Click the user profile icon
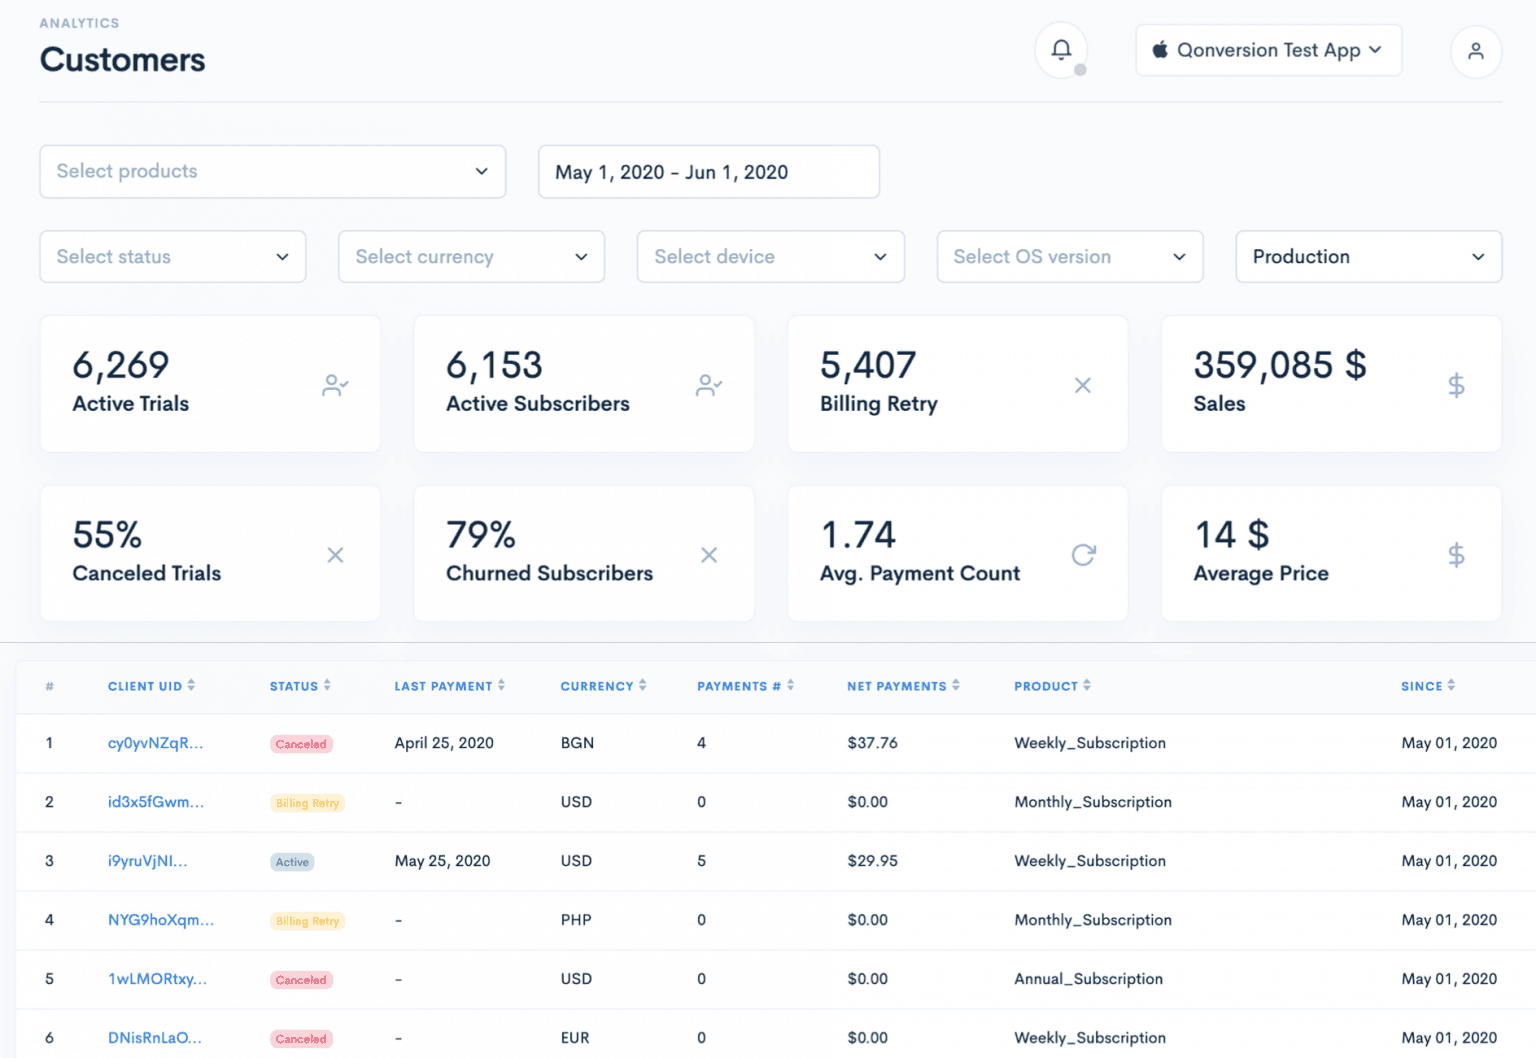The height and width of the screenshot is (1058, 1536). pyautogui.click(x=1476, y=52)
